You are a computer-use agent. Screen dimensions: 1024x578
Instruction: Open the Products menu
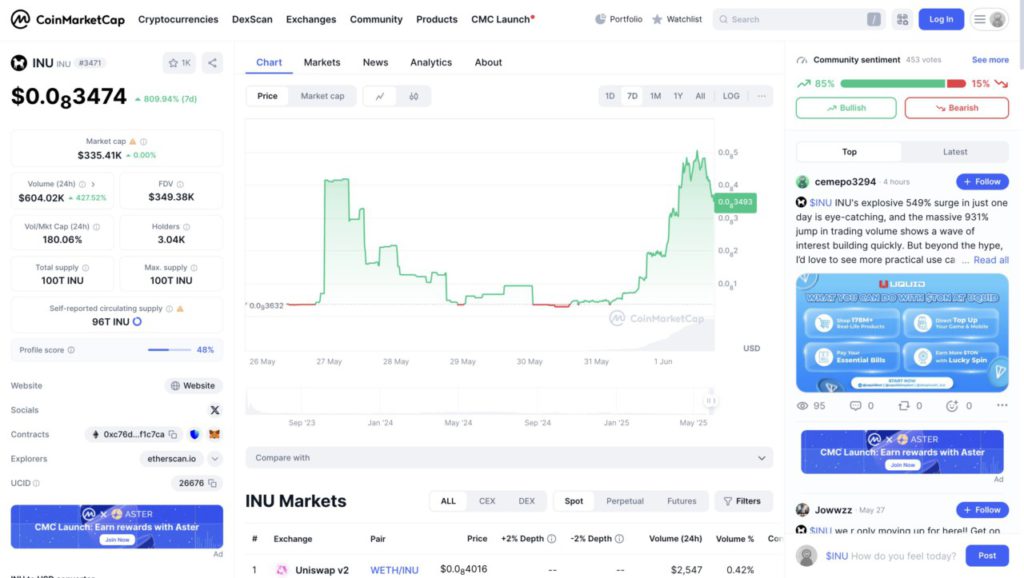click(437, 20)
